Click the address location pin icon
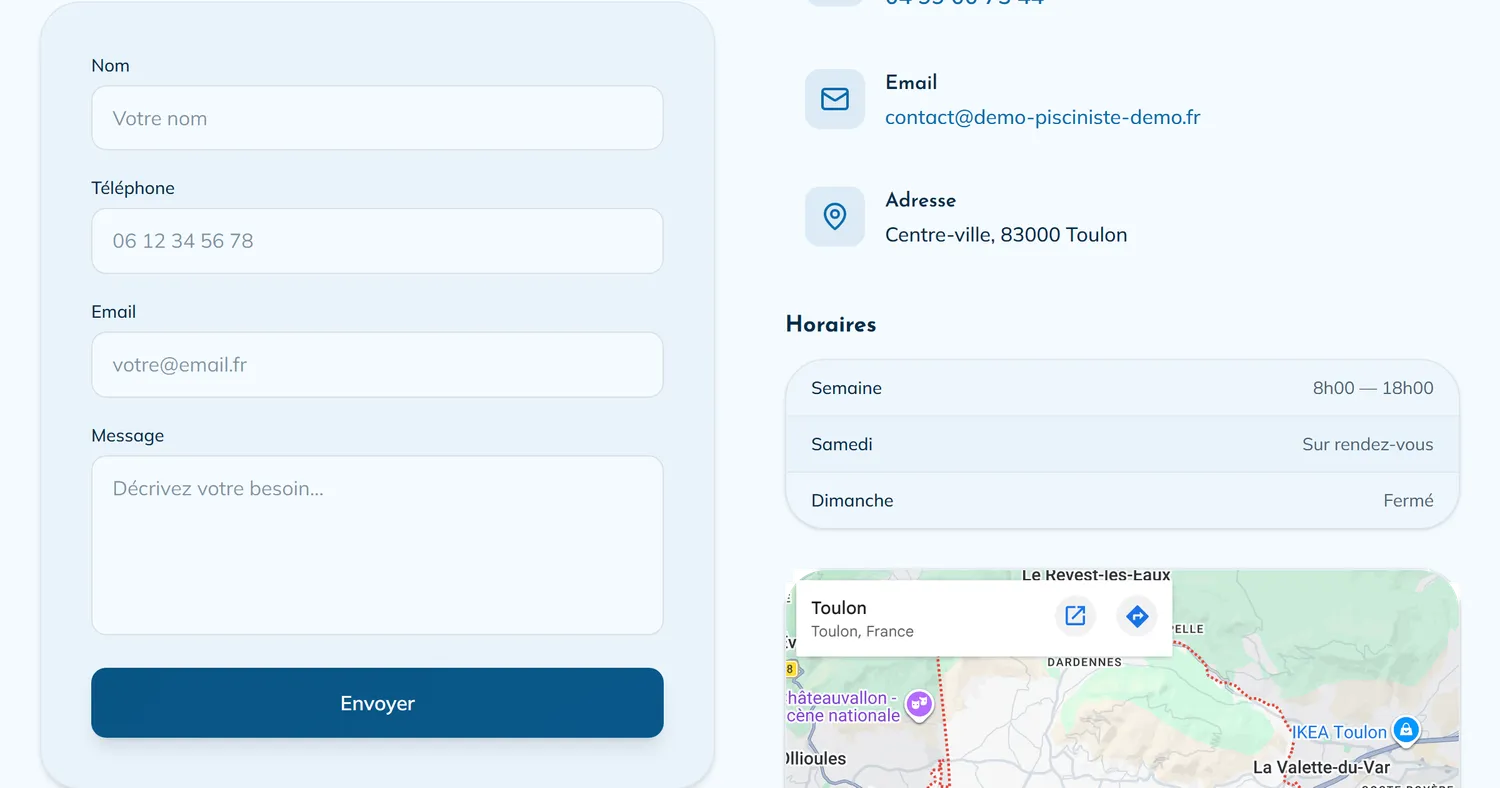Image resolution: width=1500 pixels, height=788 pixels. tap(835, 216)
